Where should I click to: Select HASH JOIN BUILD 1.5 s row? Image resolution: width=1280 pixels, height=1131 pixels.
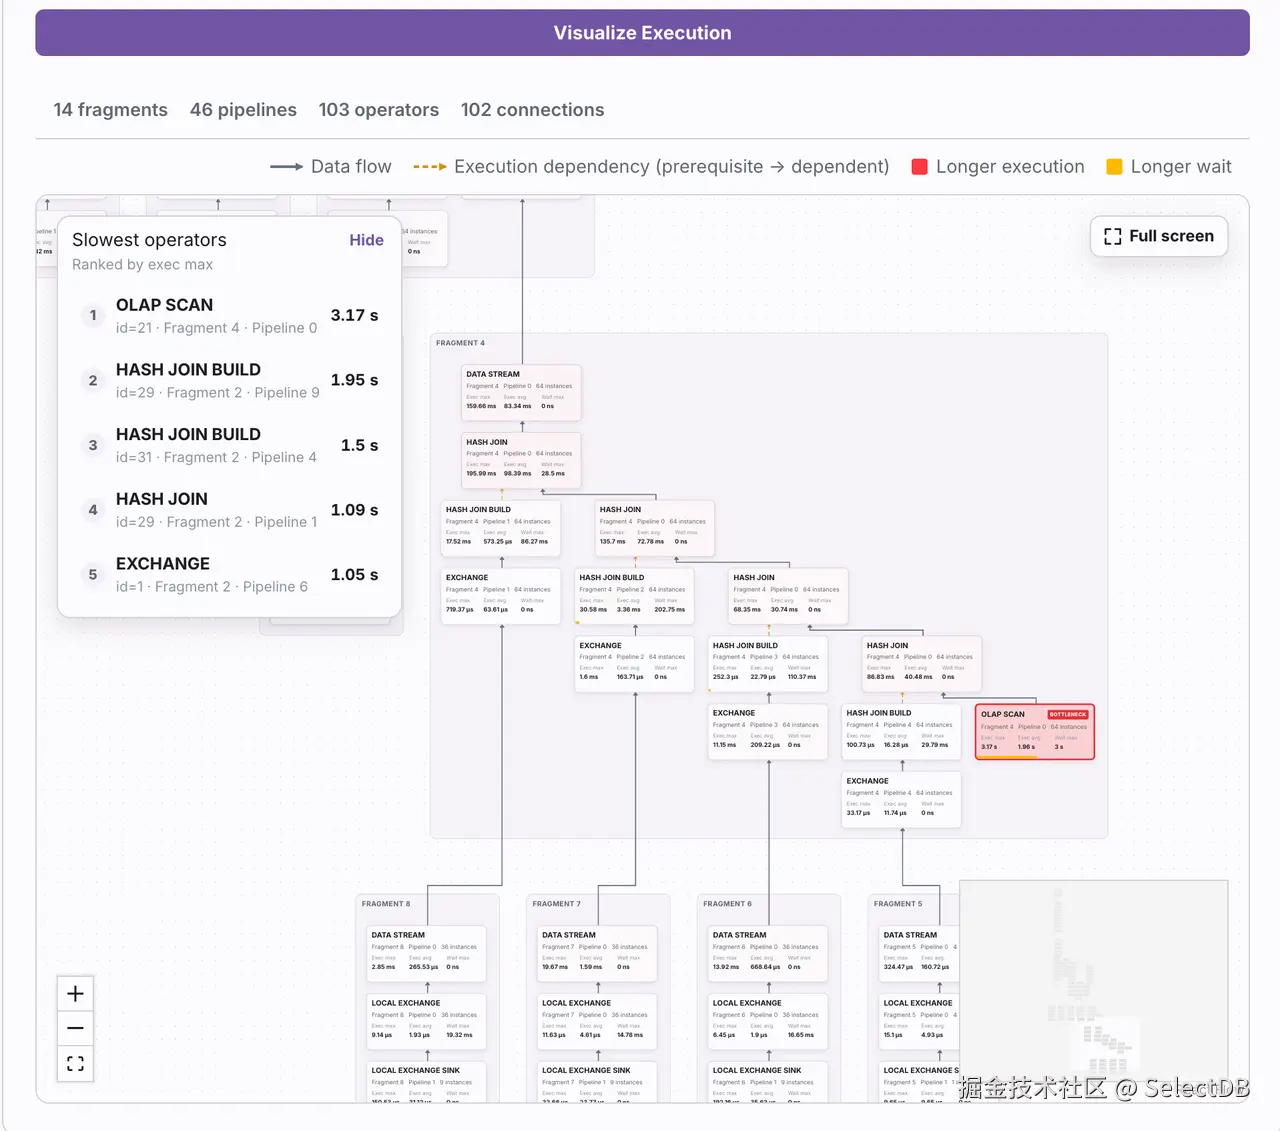pyautogui.click(x=229, y=445)
